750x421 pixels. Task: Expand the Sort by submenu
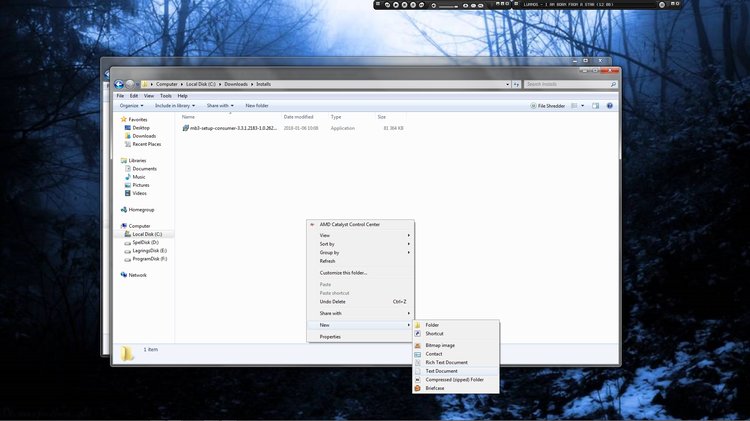(x=360, y=244)
